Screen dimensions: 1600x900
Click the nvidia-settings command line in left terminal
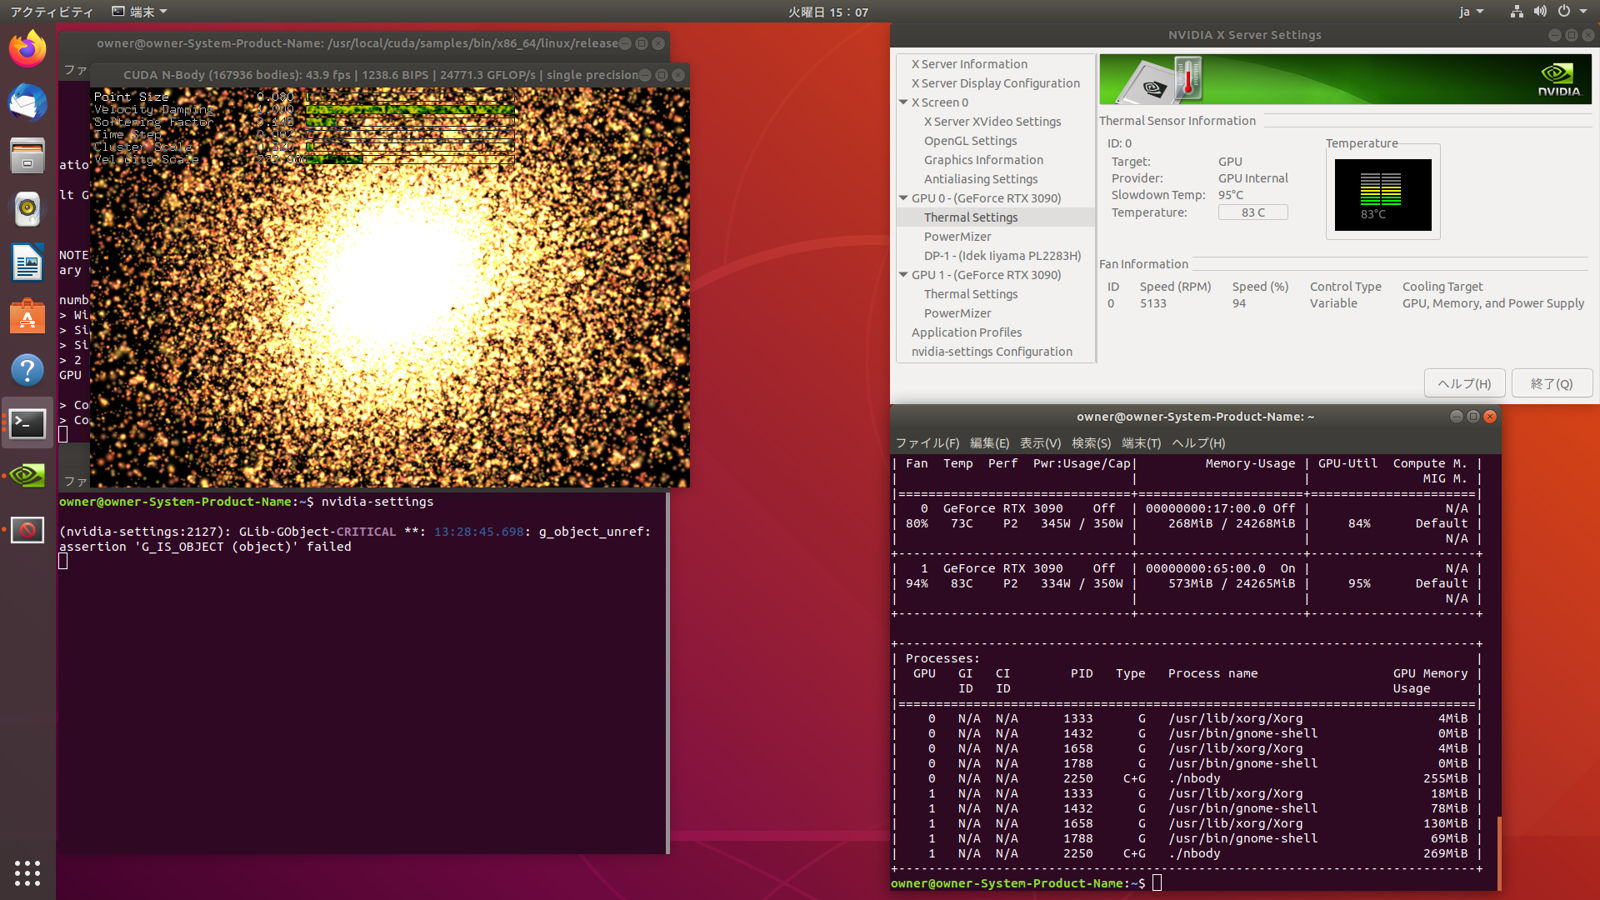tap(246, 502)
